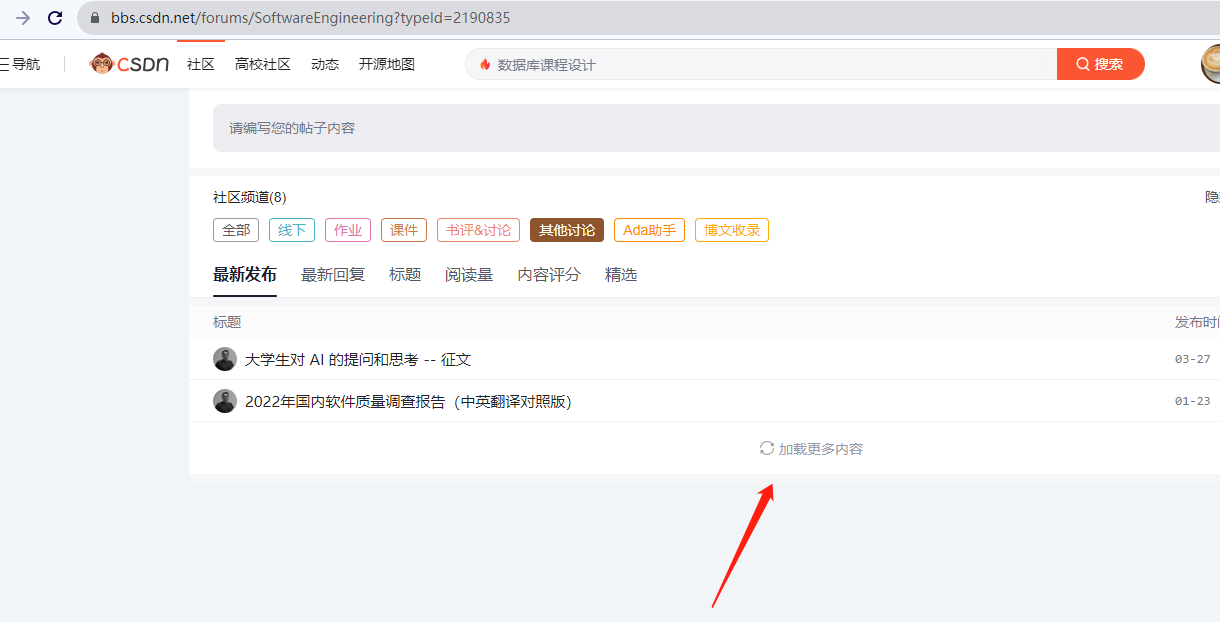Click the browser address bar URL
Viewport: 1220px width, 622px height.
[x=310, y=18]
